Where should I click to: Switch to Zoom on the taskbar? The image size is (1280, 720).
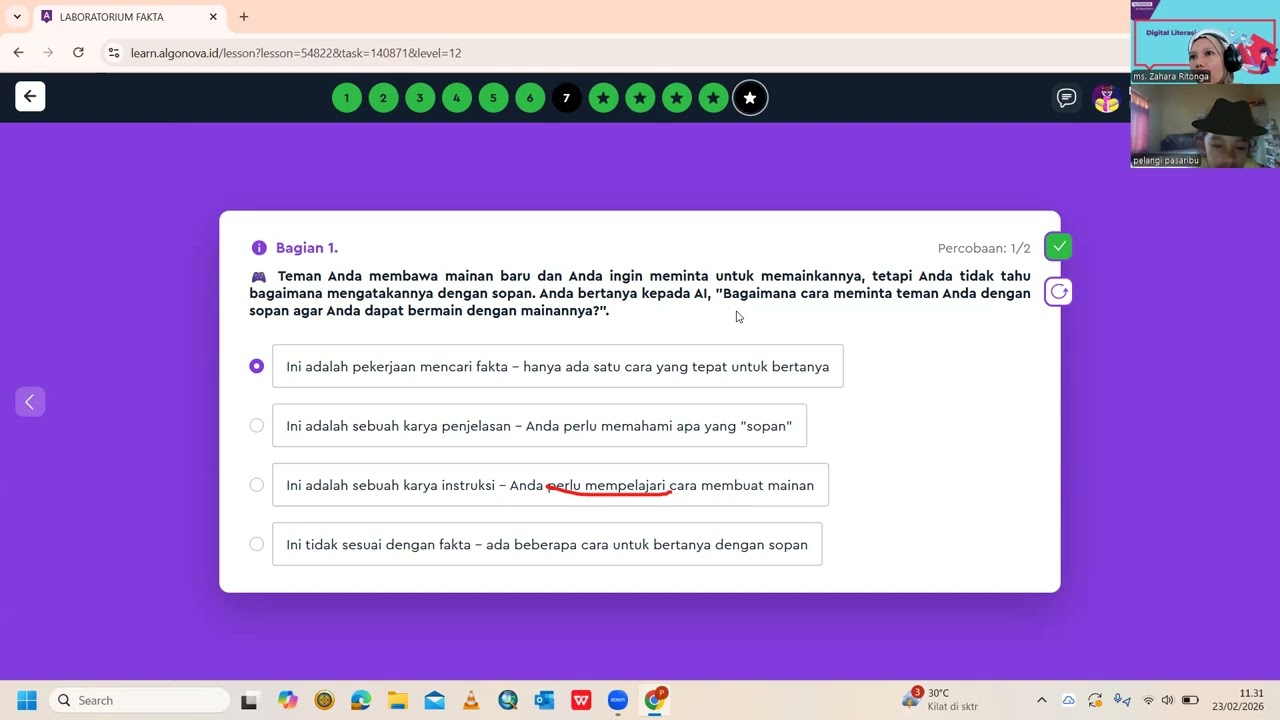coord(617,700)
